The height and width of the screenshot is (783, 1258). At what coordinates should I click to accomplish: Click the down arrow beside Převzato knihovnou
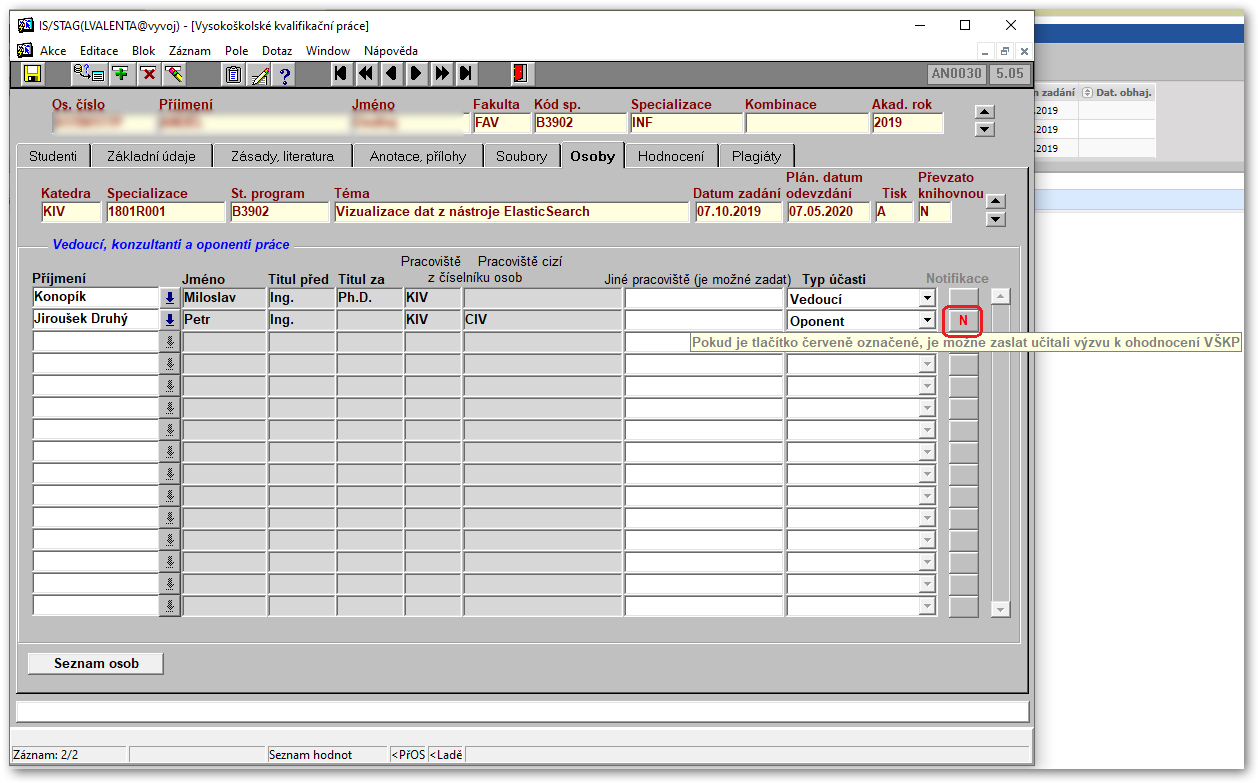click(995, 219)
